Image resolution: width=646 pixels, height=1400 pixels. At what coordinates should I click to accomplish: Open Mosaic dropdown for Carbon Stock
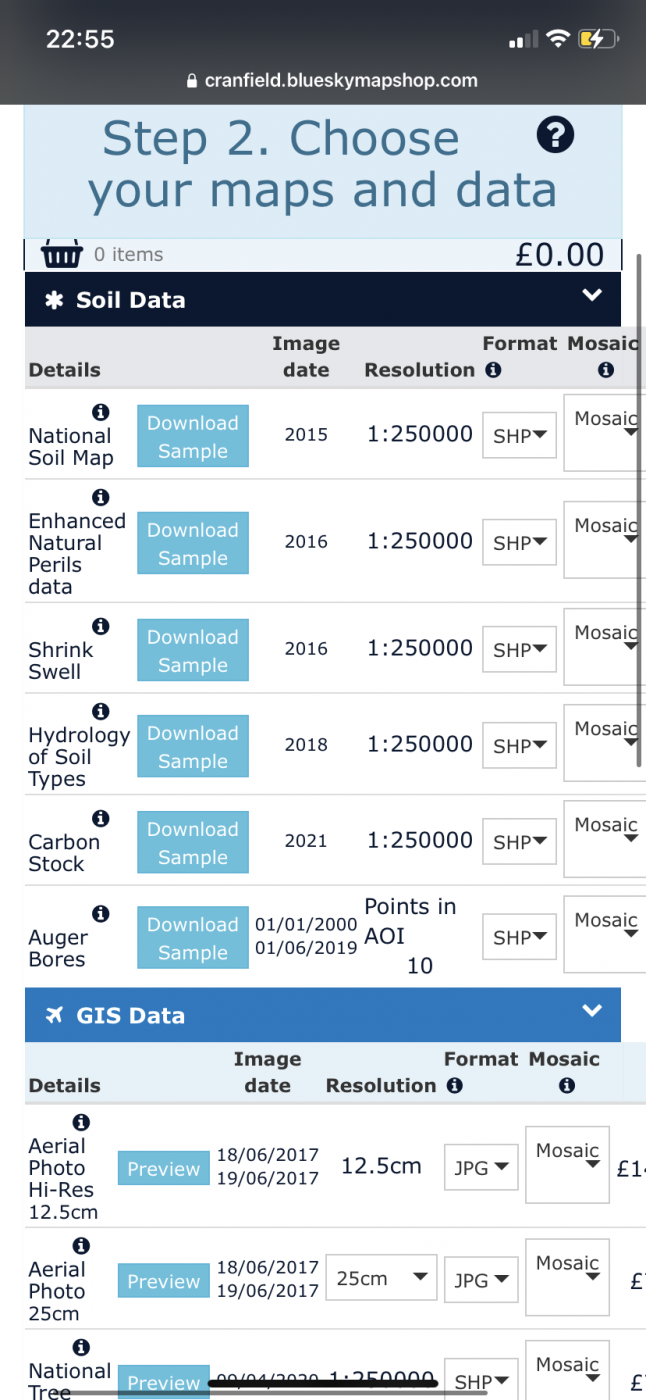coord(606,836)
